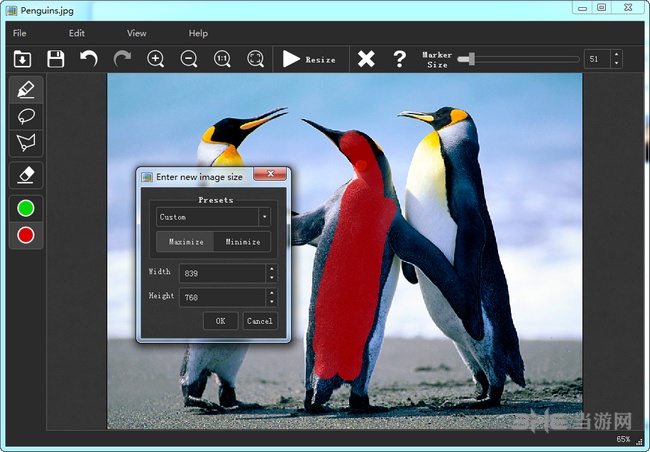
Task: Select the Eraser tool
Action: [26, 175]
